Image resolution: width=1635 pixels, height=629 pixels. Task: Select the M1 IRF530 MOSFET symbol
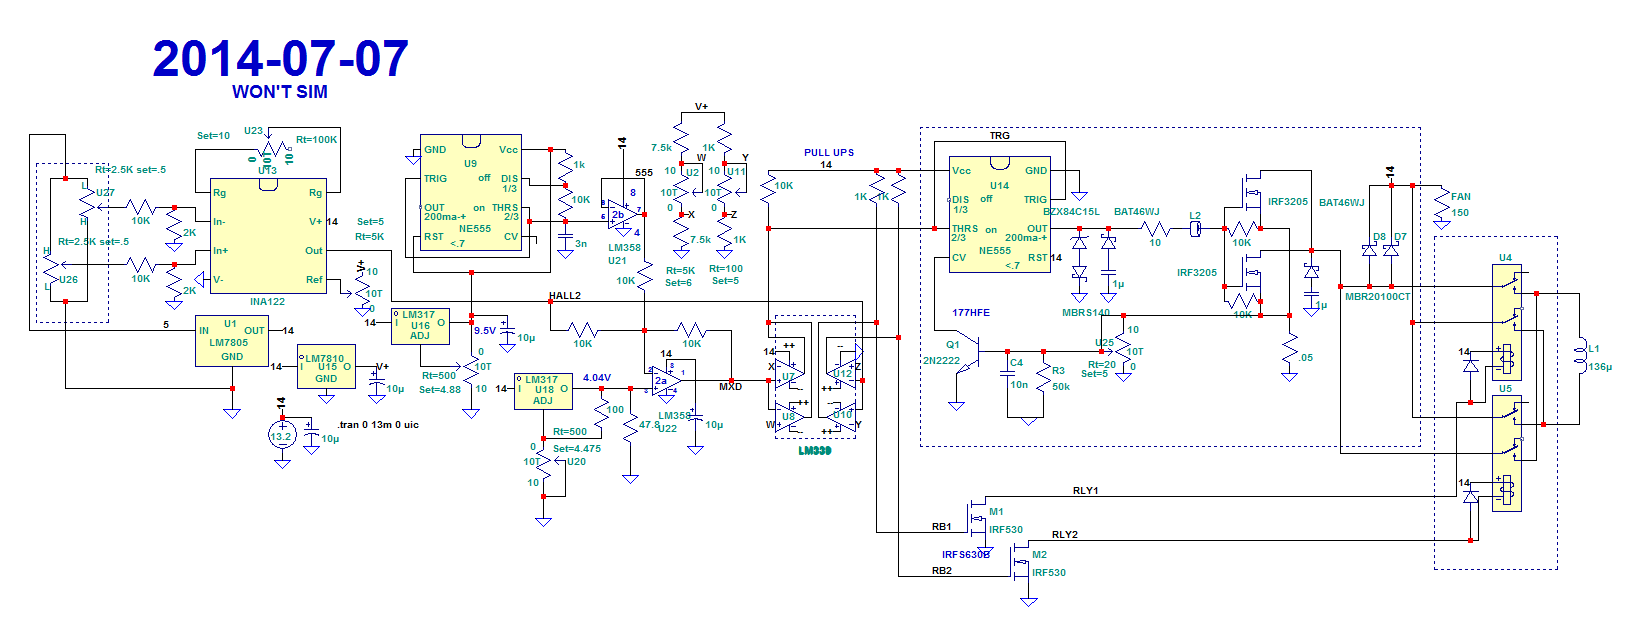tap(978, 516)
